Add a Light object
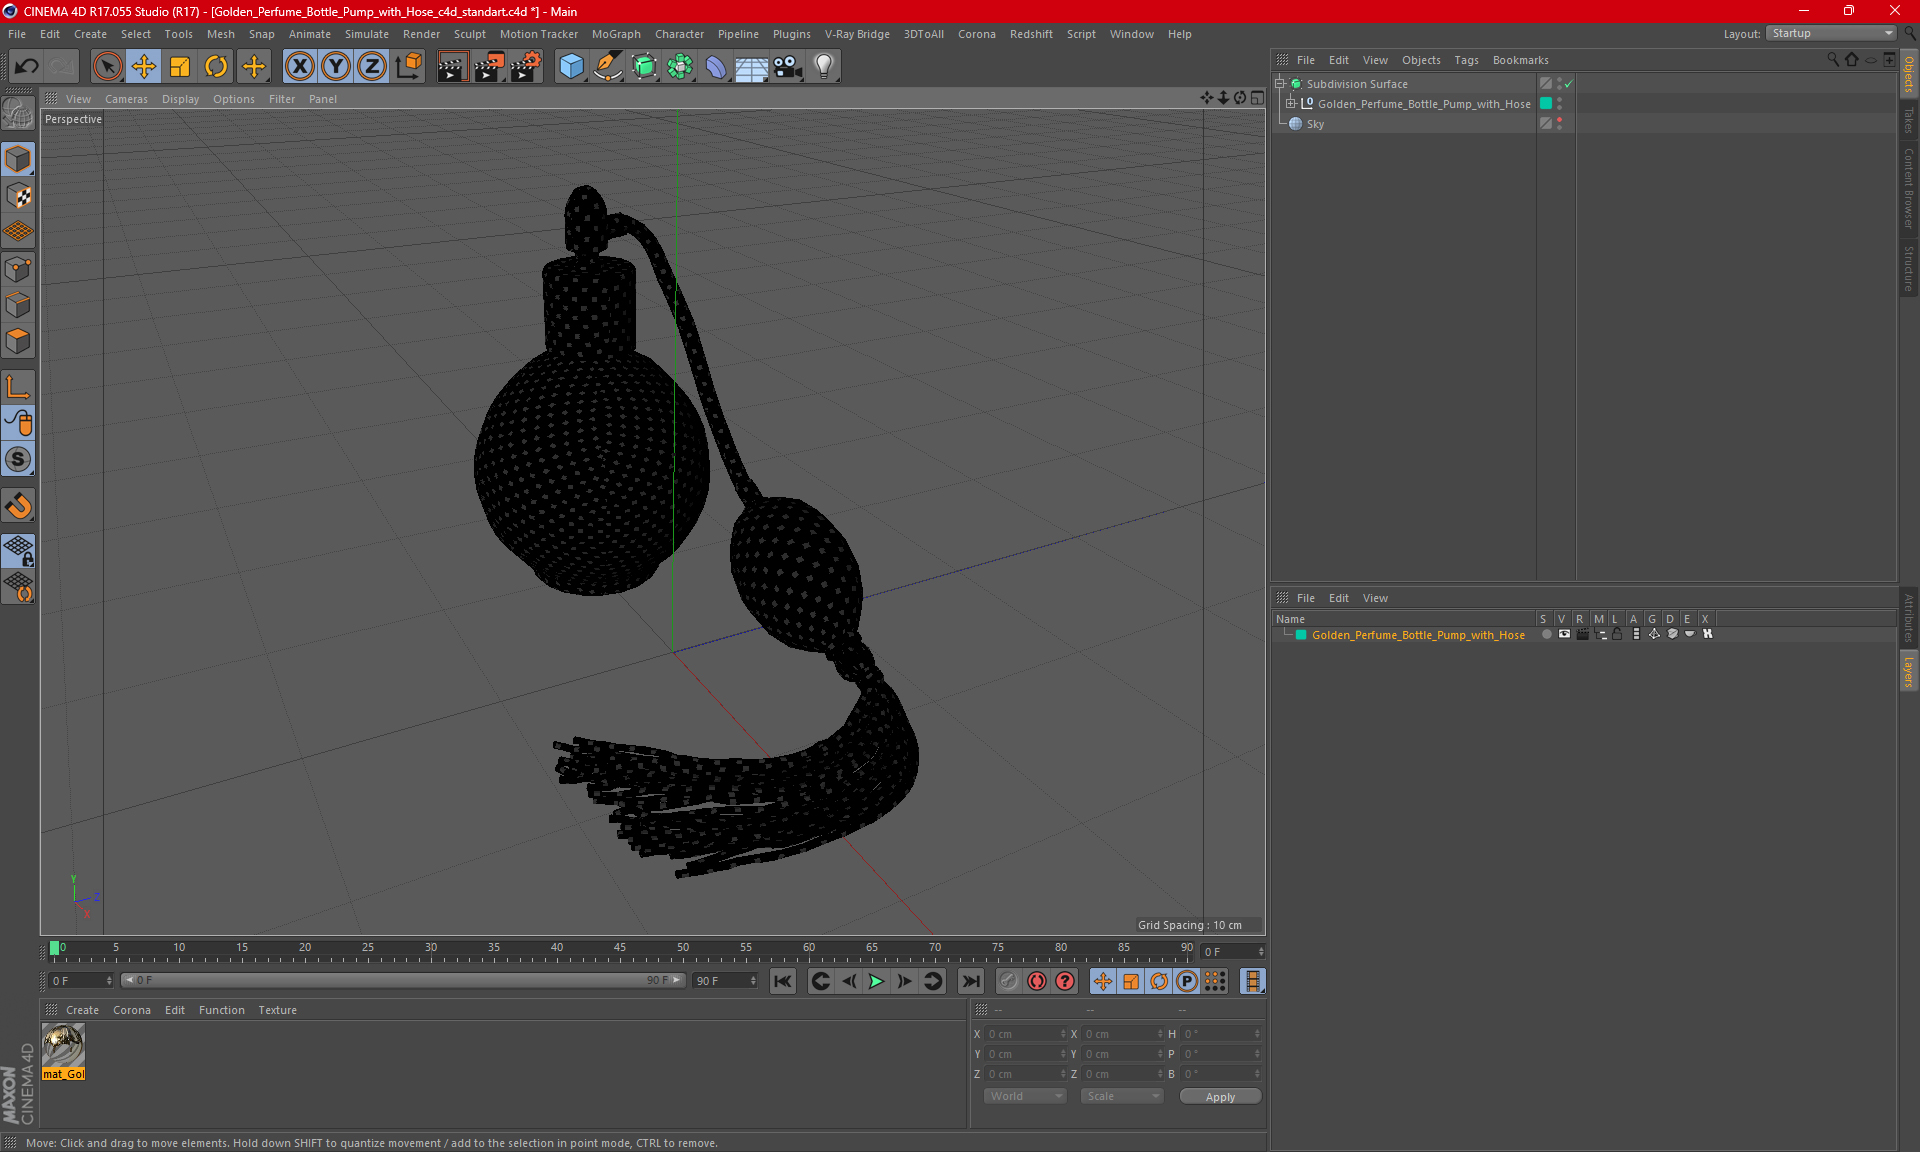The width and height of the screenshot is (1920, 1152). tap(823, 67)
